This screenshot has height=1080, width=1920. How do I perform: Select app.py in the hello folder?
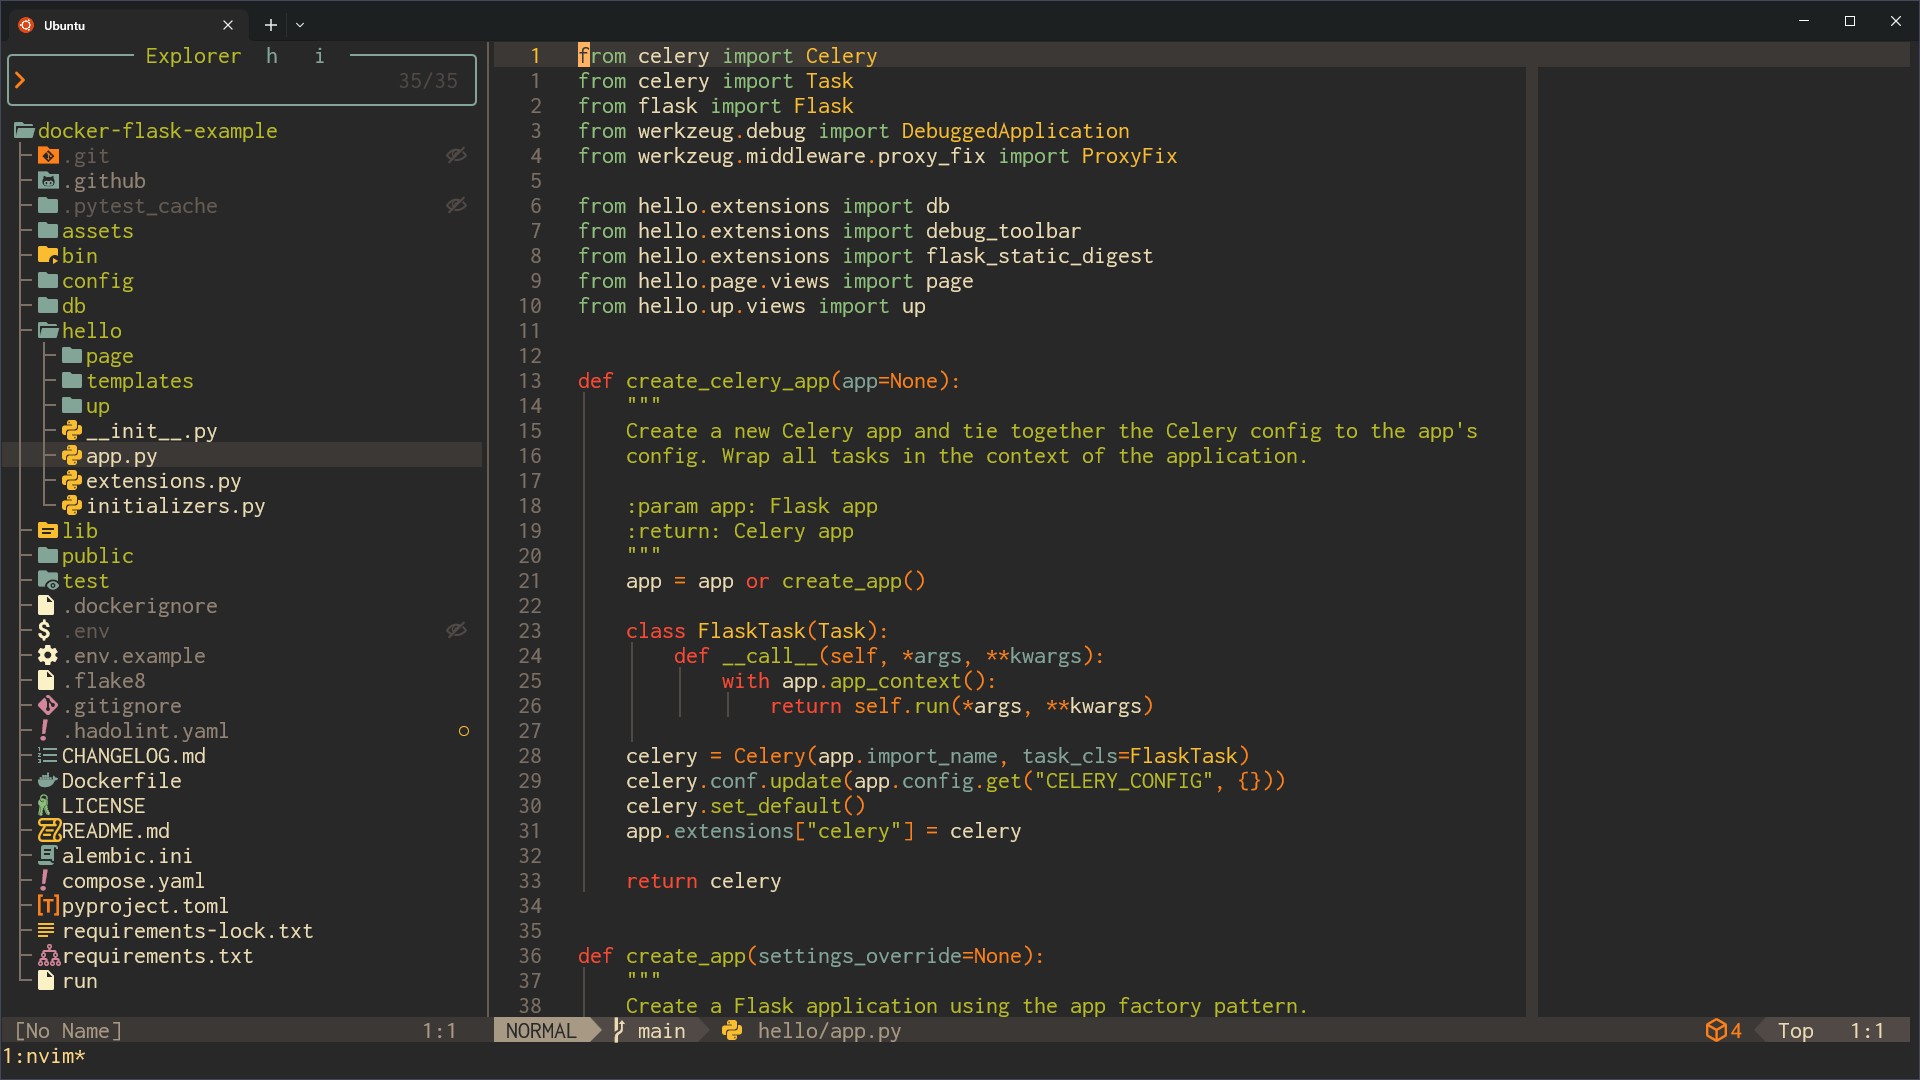pos(121,455)
